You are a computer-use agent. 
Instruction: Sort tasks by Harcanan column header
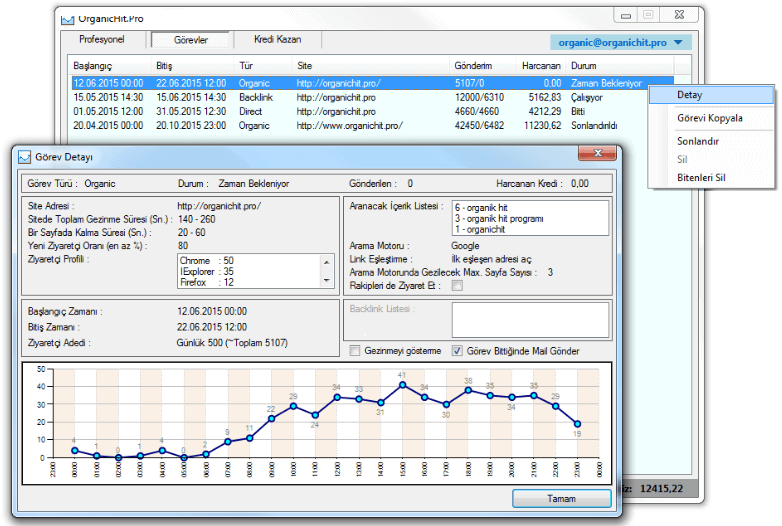(541, 66)
